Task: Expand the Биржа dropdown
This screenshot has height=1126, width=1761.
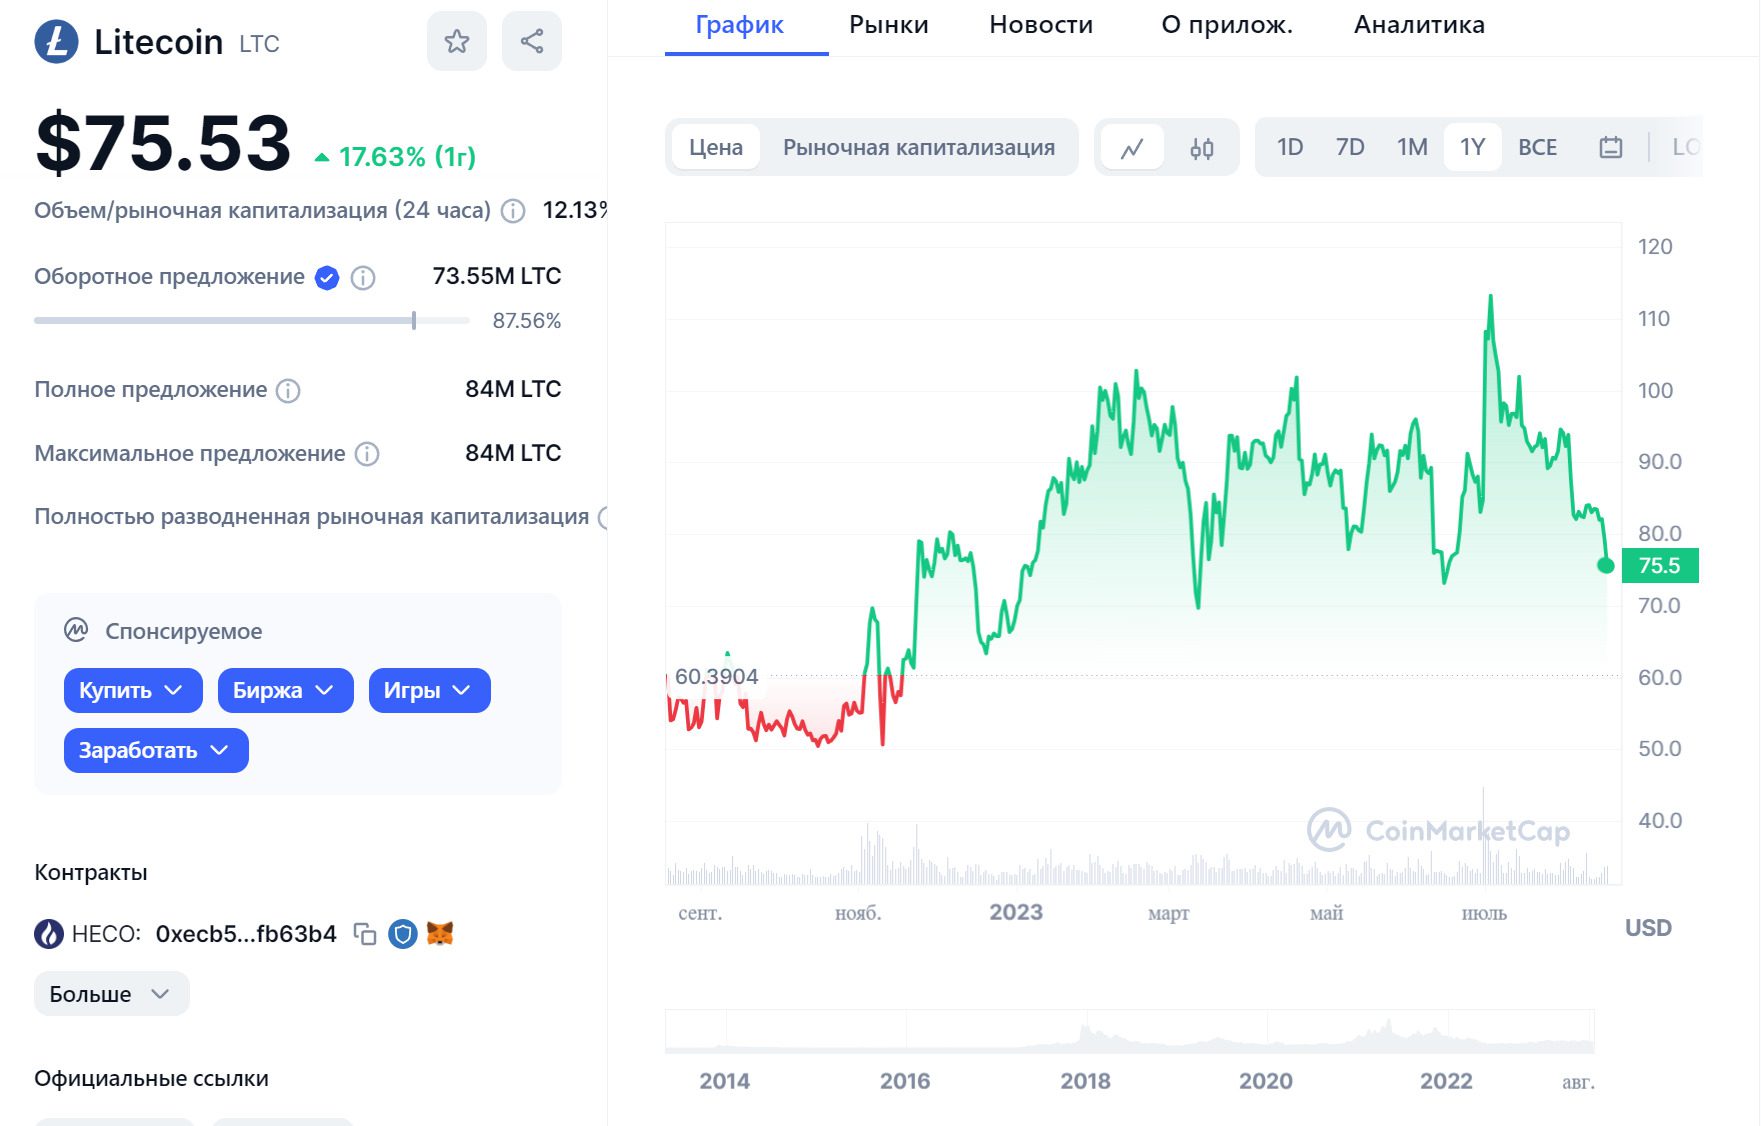Action: (285, 691)
